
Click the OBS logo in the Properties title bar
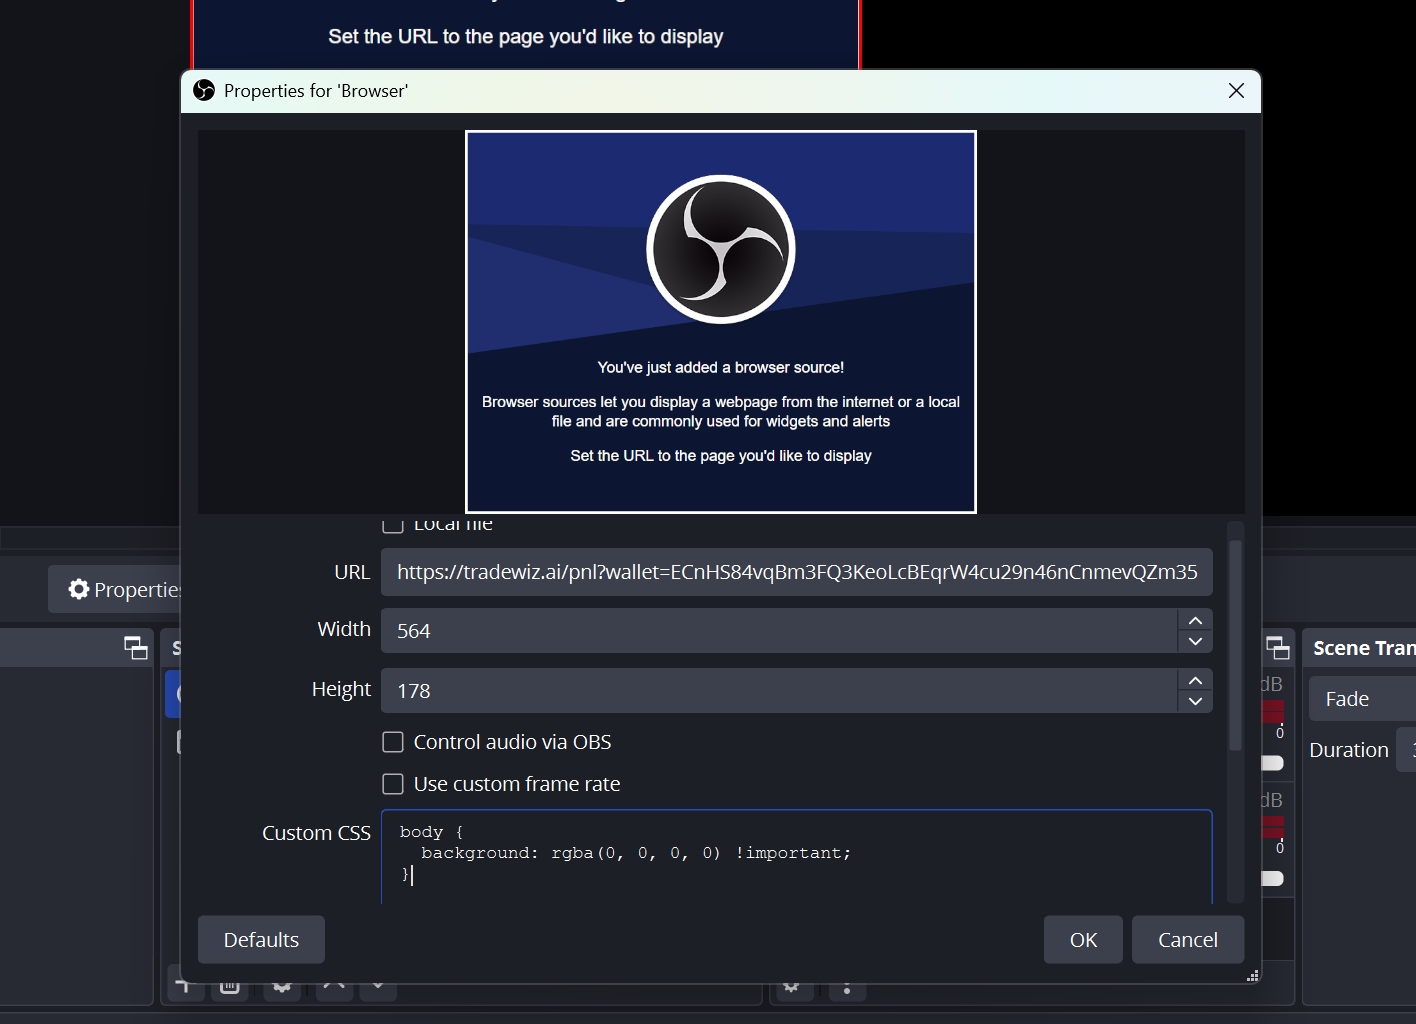(x=204, y=91)
